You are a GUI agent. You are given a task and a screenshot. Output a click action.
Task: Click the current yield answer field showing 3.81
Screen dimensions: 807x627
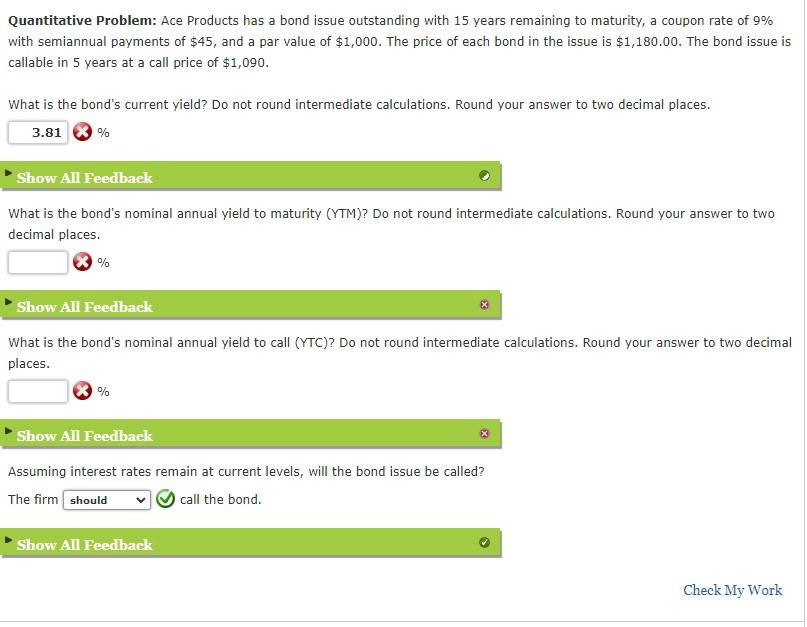coord(38,133)
